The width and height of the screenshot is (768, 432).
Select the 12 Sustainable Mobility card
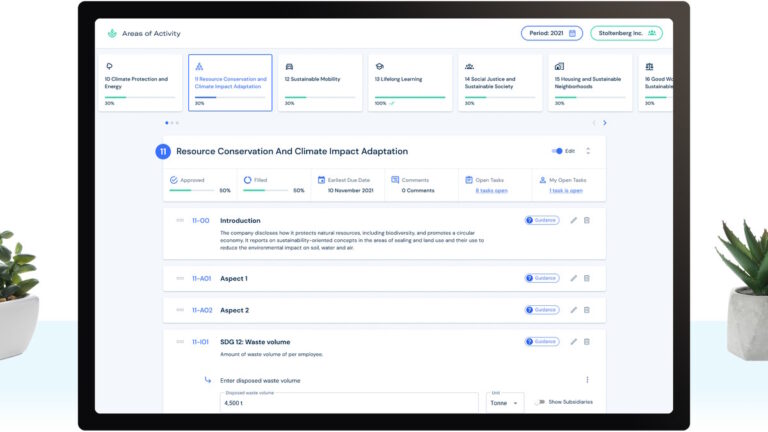320,82
